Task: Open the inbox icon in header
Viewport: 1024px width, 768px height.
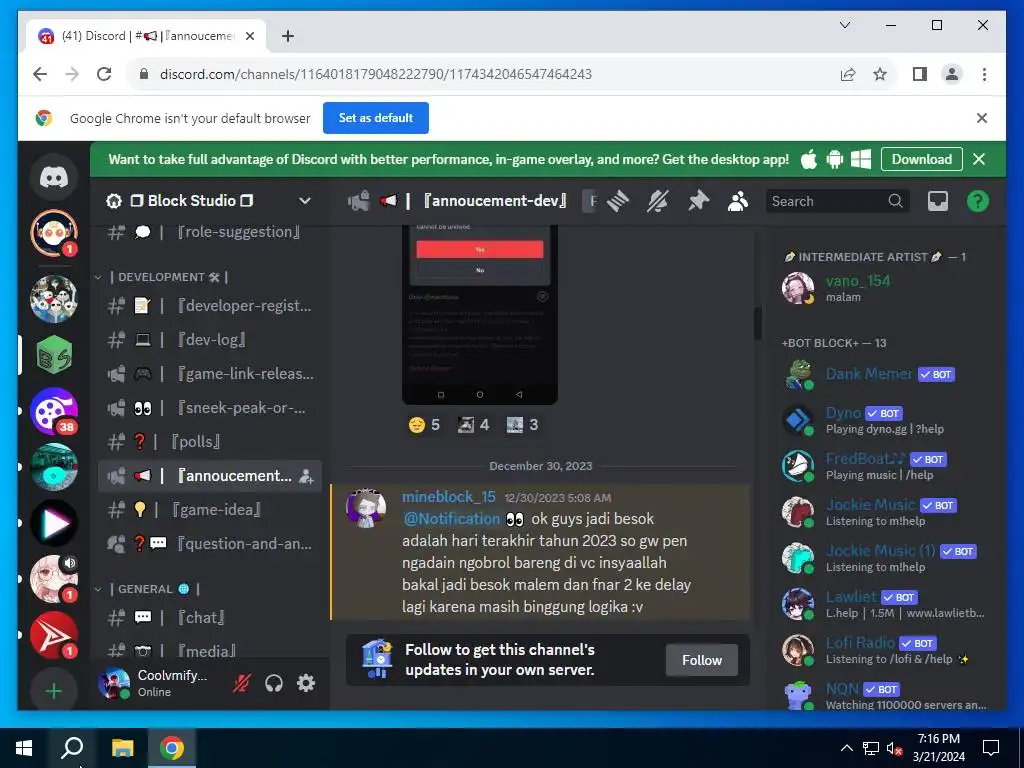Action: click(x=938, y=201)
